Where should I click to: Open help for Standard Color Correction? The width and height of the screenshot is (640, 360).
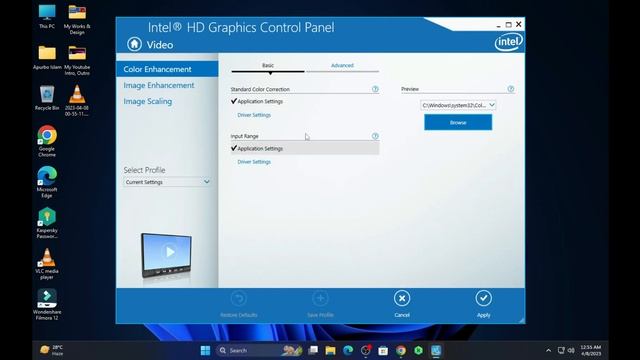(x=375, y=89)
